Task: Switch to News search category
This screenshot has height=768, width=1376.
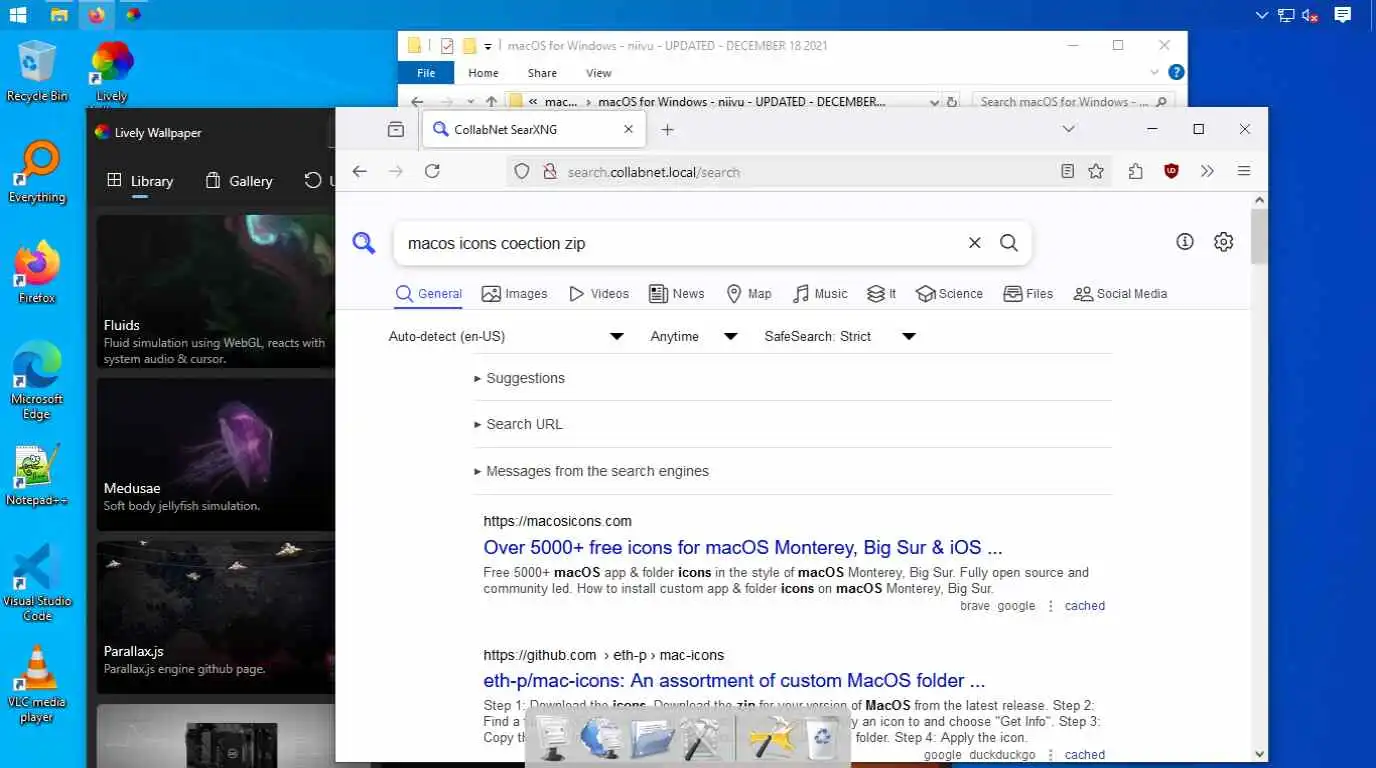Action: [x=677, y=294]
